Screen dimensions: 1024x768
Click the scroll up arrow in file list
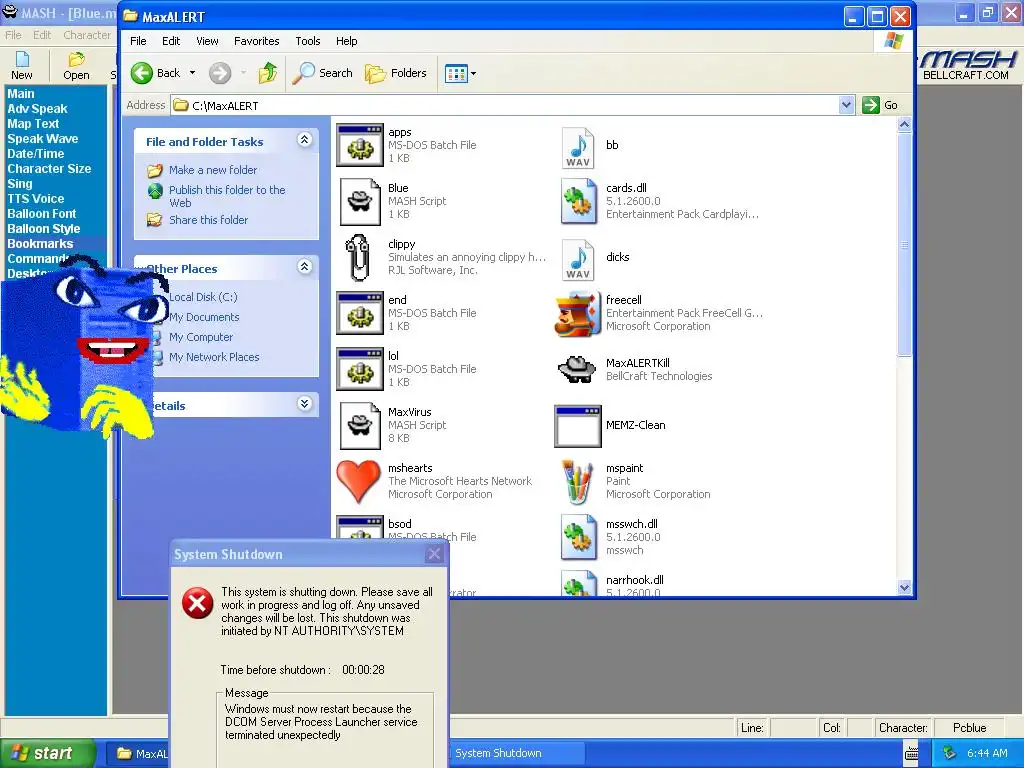(904, 125)
